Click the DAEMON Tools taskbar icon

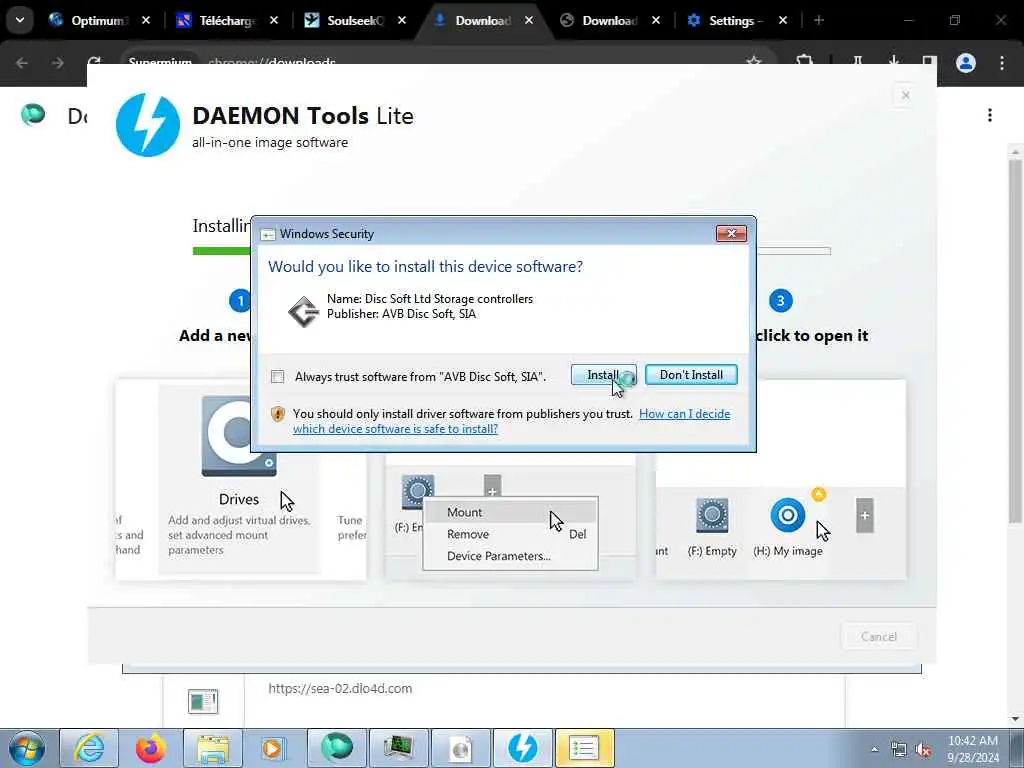pyautogui.click(x=522, y=748)
